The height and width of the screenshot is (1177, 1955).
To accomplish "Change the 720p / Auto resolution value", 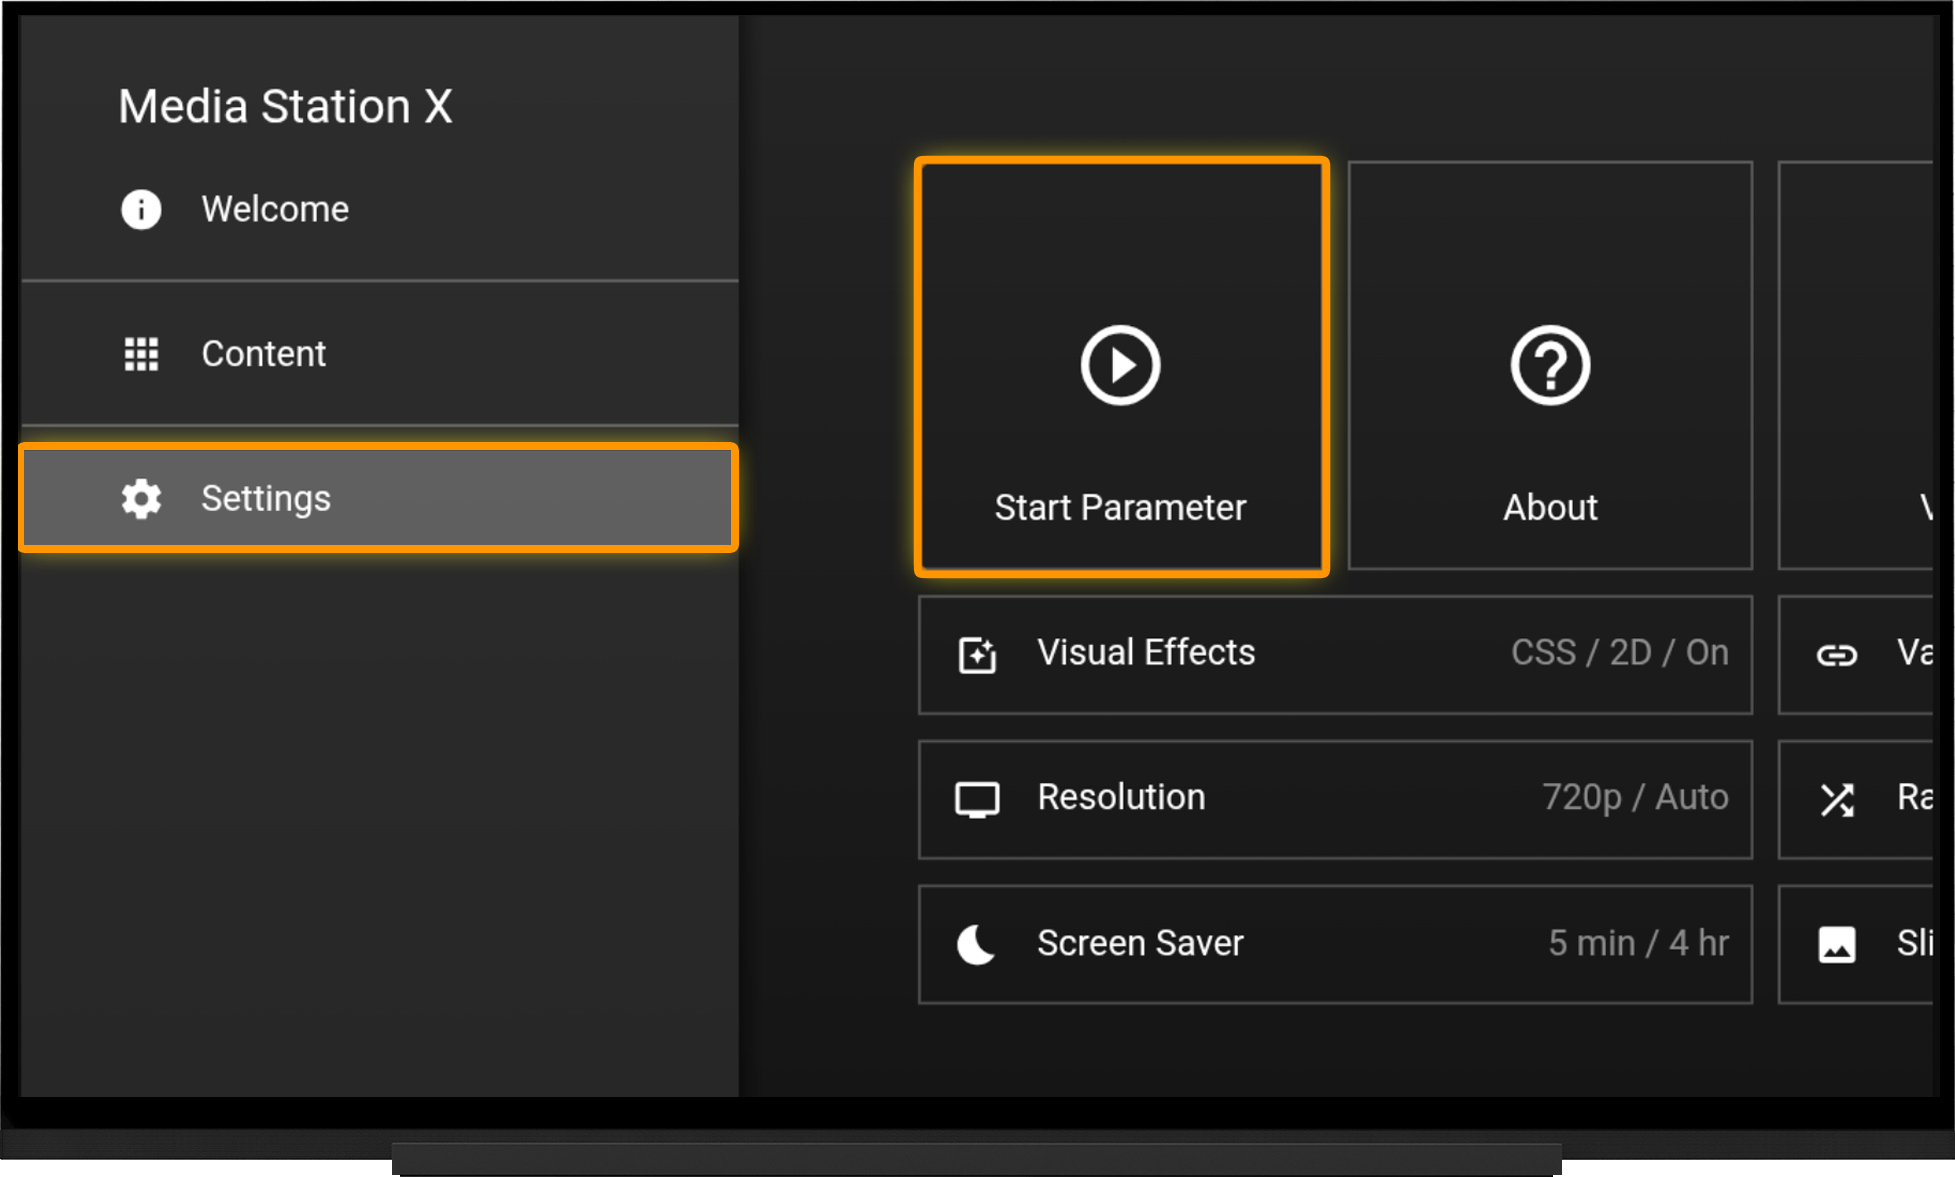I will (1635, 798).
